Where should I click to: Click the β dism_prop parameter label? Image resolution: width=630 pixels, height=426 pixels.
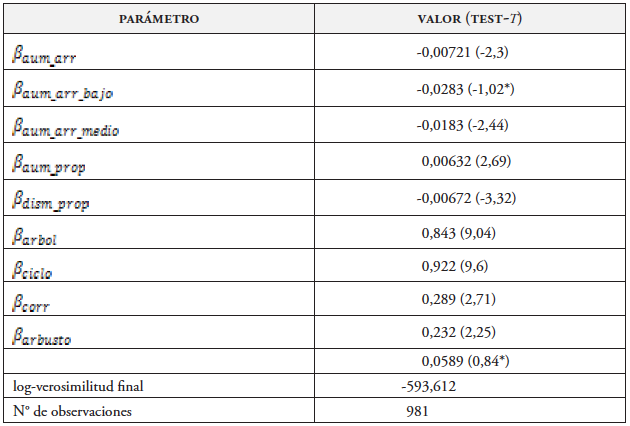[x=51, y=201]
